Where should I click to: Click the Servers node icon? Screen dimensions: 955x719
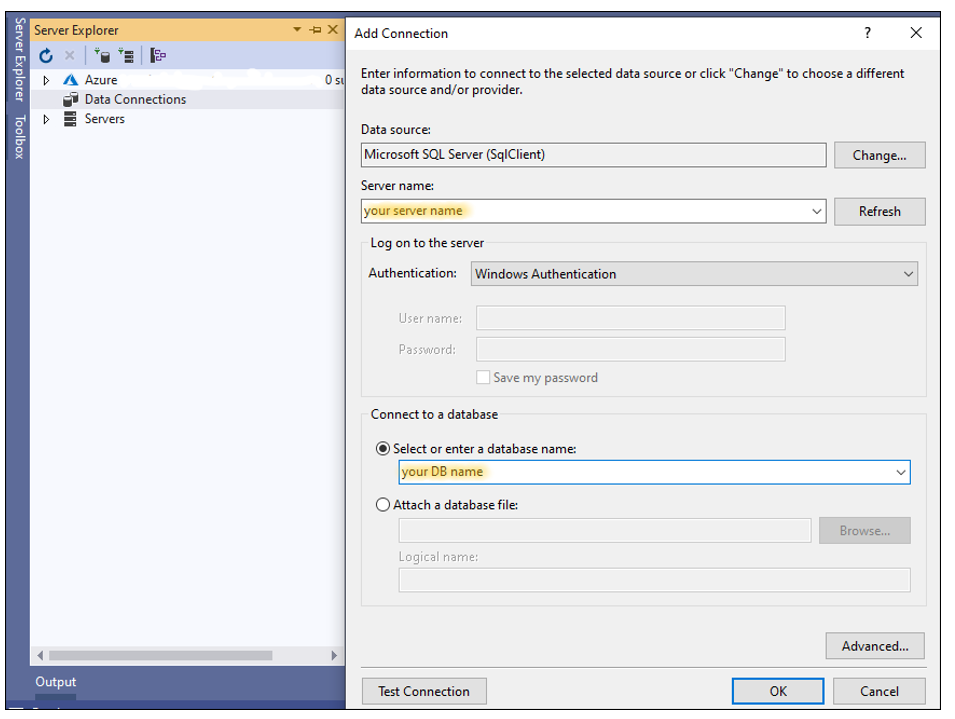coord(70,119)
